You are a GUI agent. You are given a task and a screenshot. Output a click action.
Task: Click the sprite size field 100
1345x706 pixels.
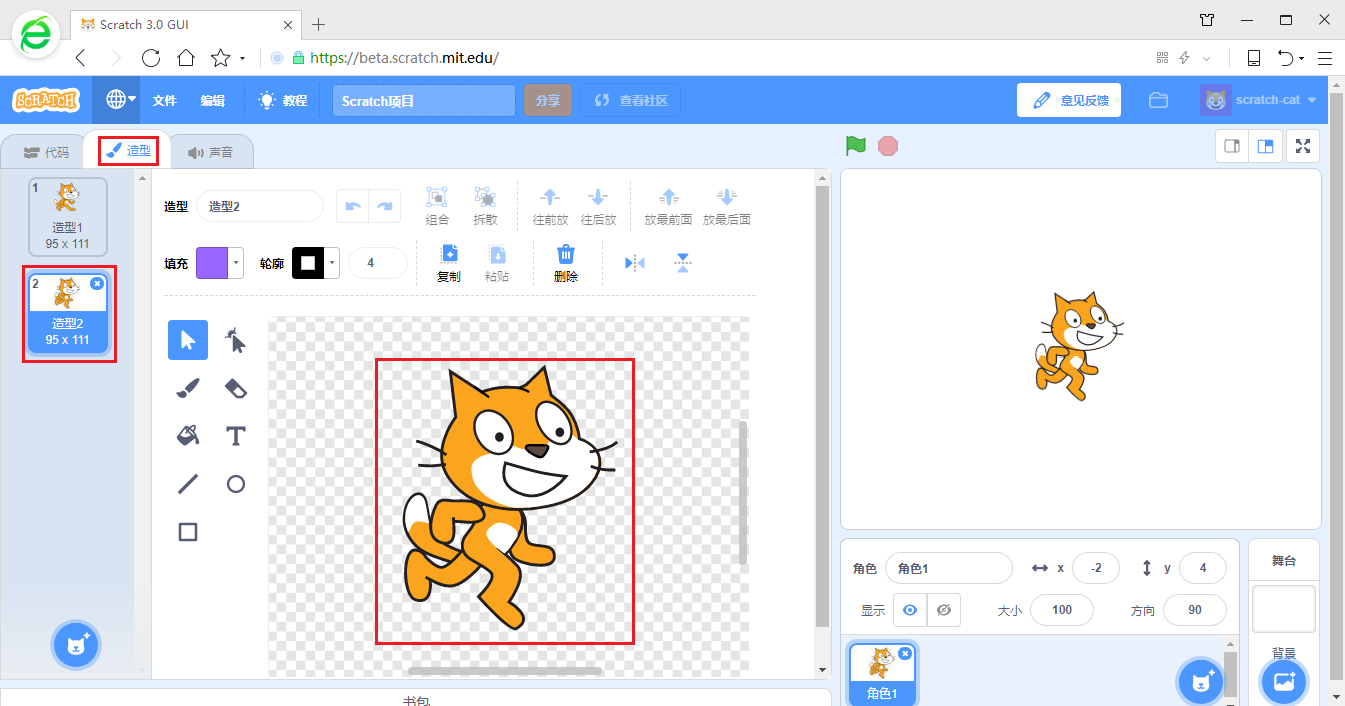pos(1062,610)
